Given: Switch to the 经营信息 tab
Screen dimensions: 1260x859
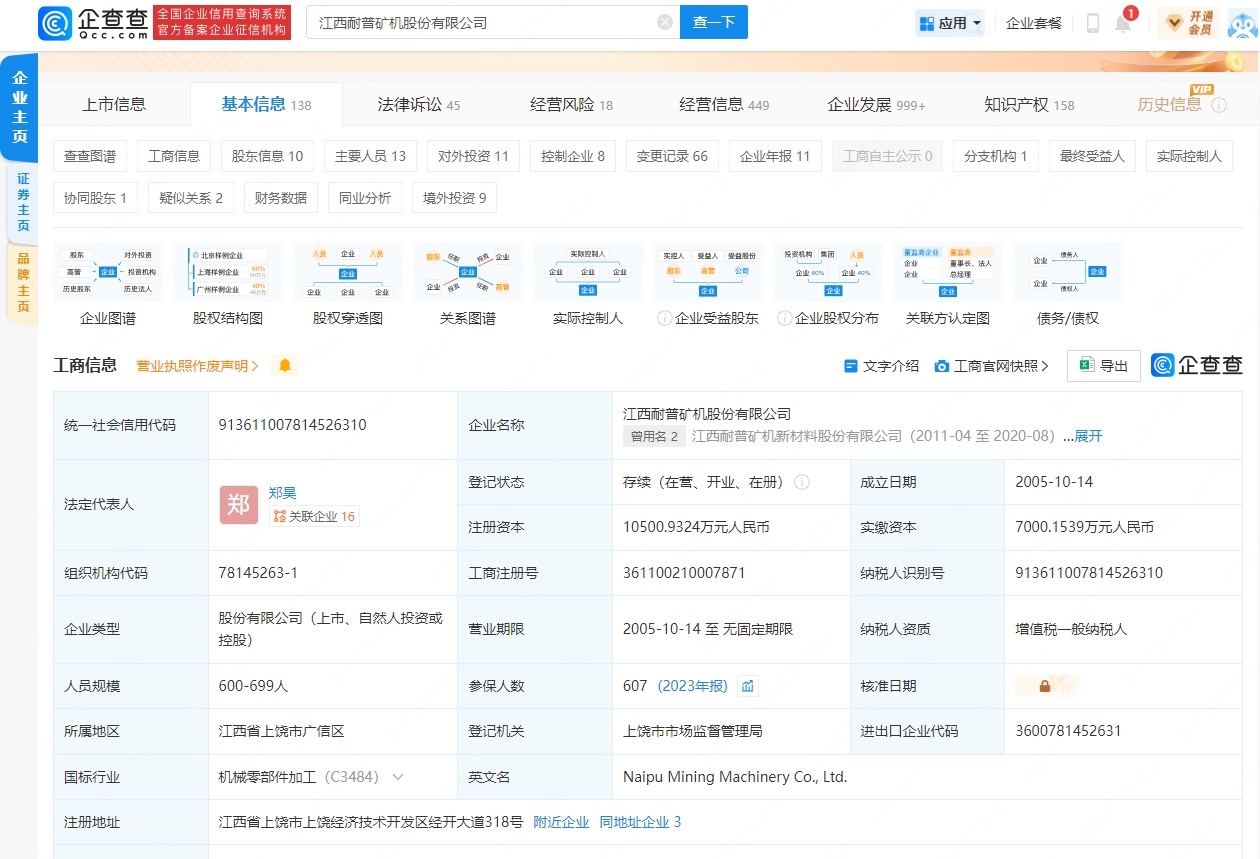Looking at the screenshot, I should pyautogui.click(x=724, y=105).
